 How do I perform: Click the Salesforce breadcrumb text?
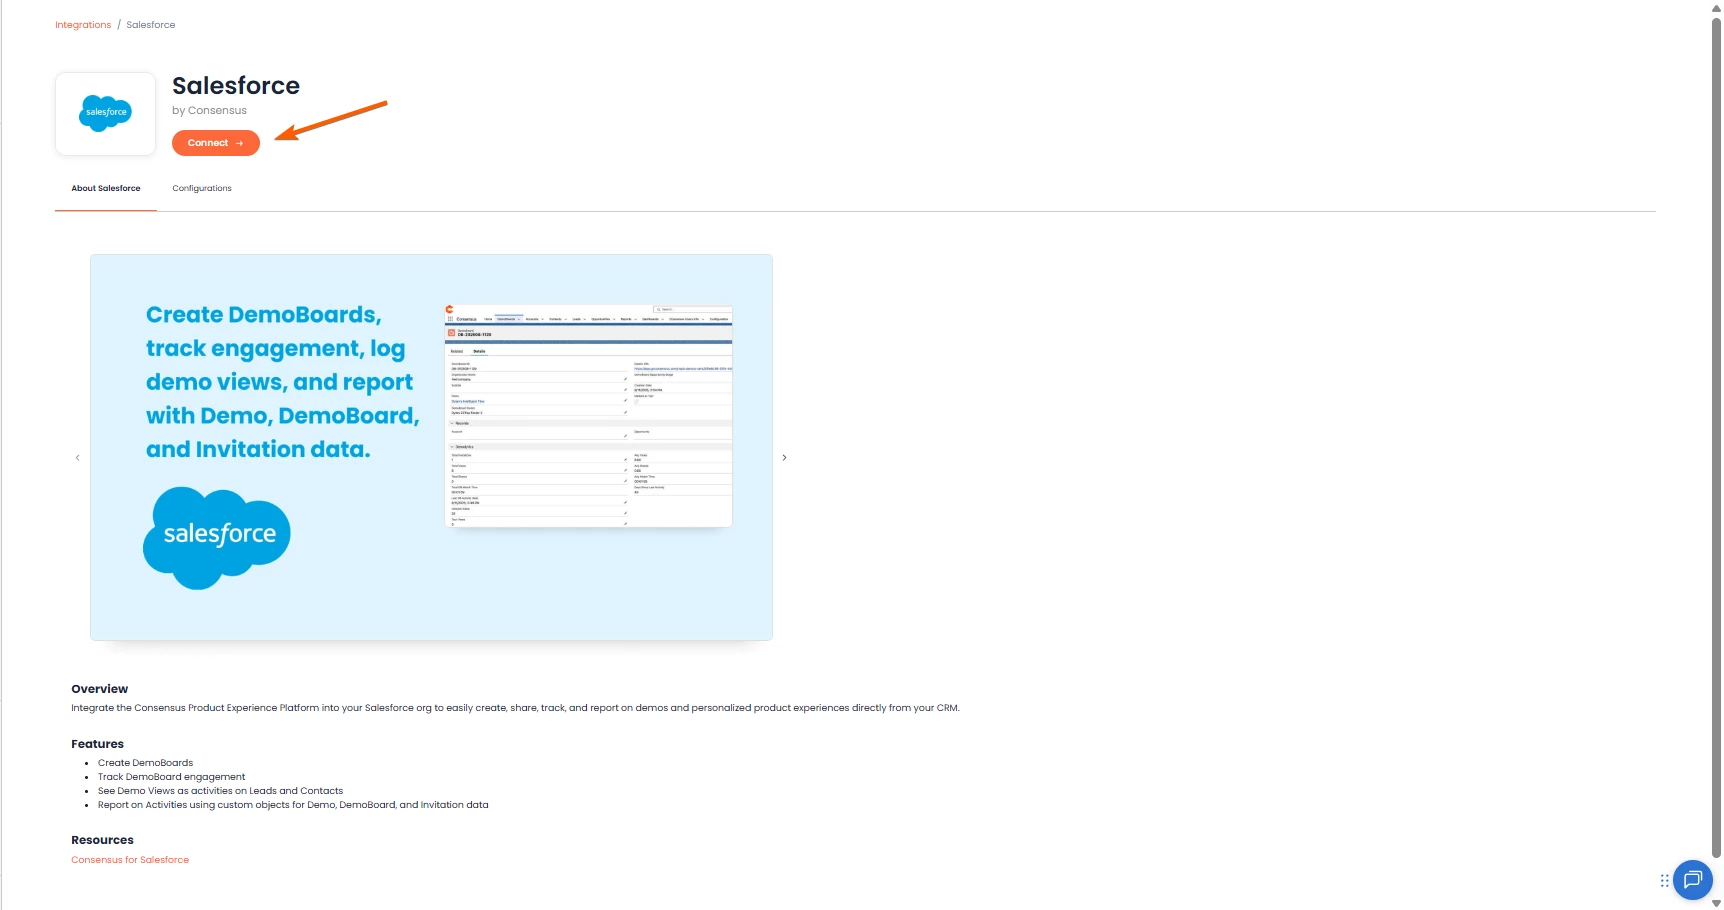[151, 25]
